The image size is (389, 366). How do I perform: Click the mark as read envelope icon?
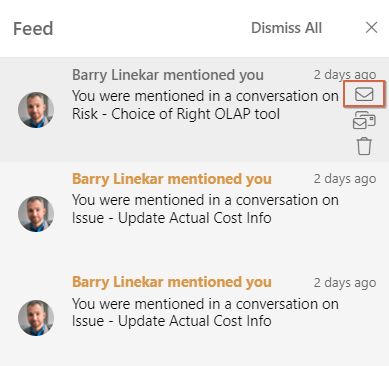pos(364,94)
